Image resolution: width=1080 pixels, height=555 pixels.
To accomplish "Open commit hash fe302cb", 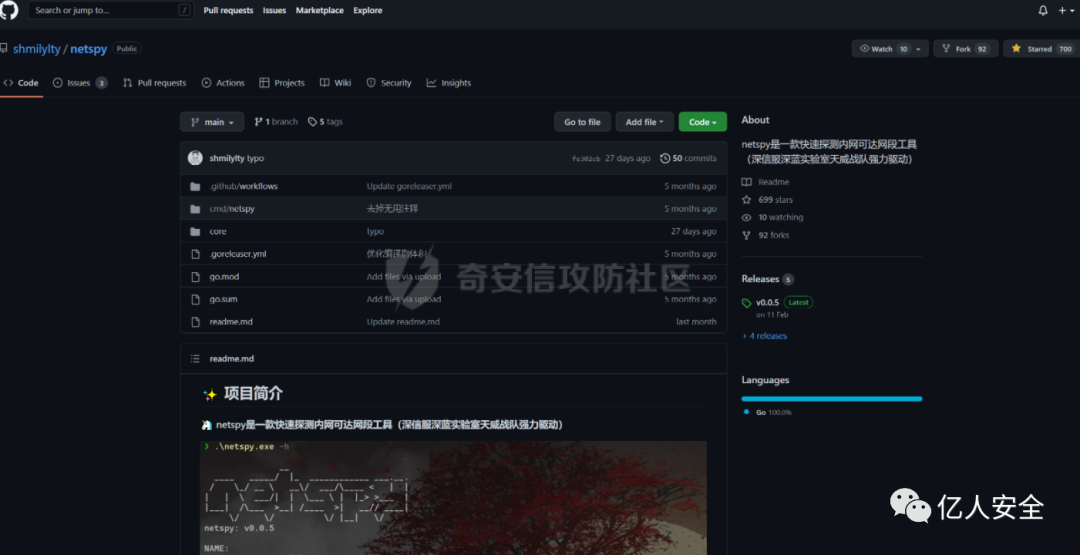I will pos(586,158).
